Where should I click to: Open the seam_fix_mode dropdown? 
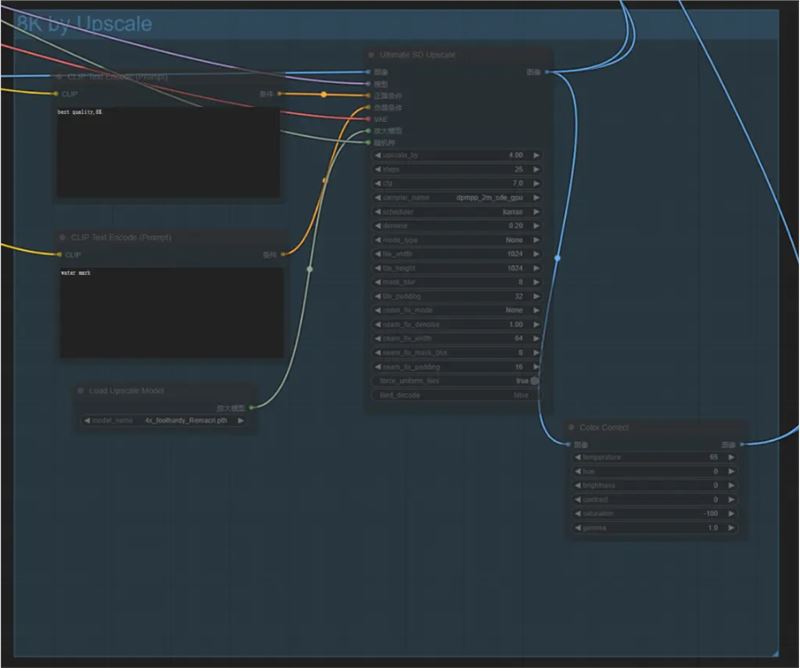(x=456, y=310)
